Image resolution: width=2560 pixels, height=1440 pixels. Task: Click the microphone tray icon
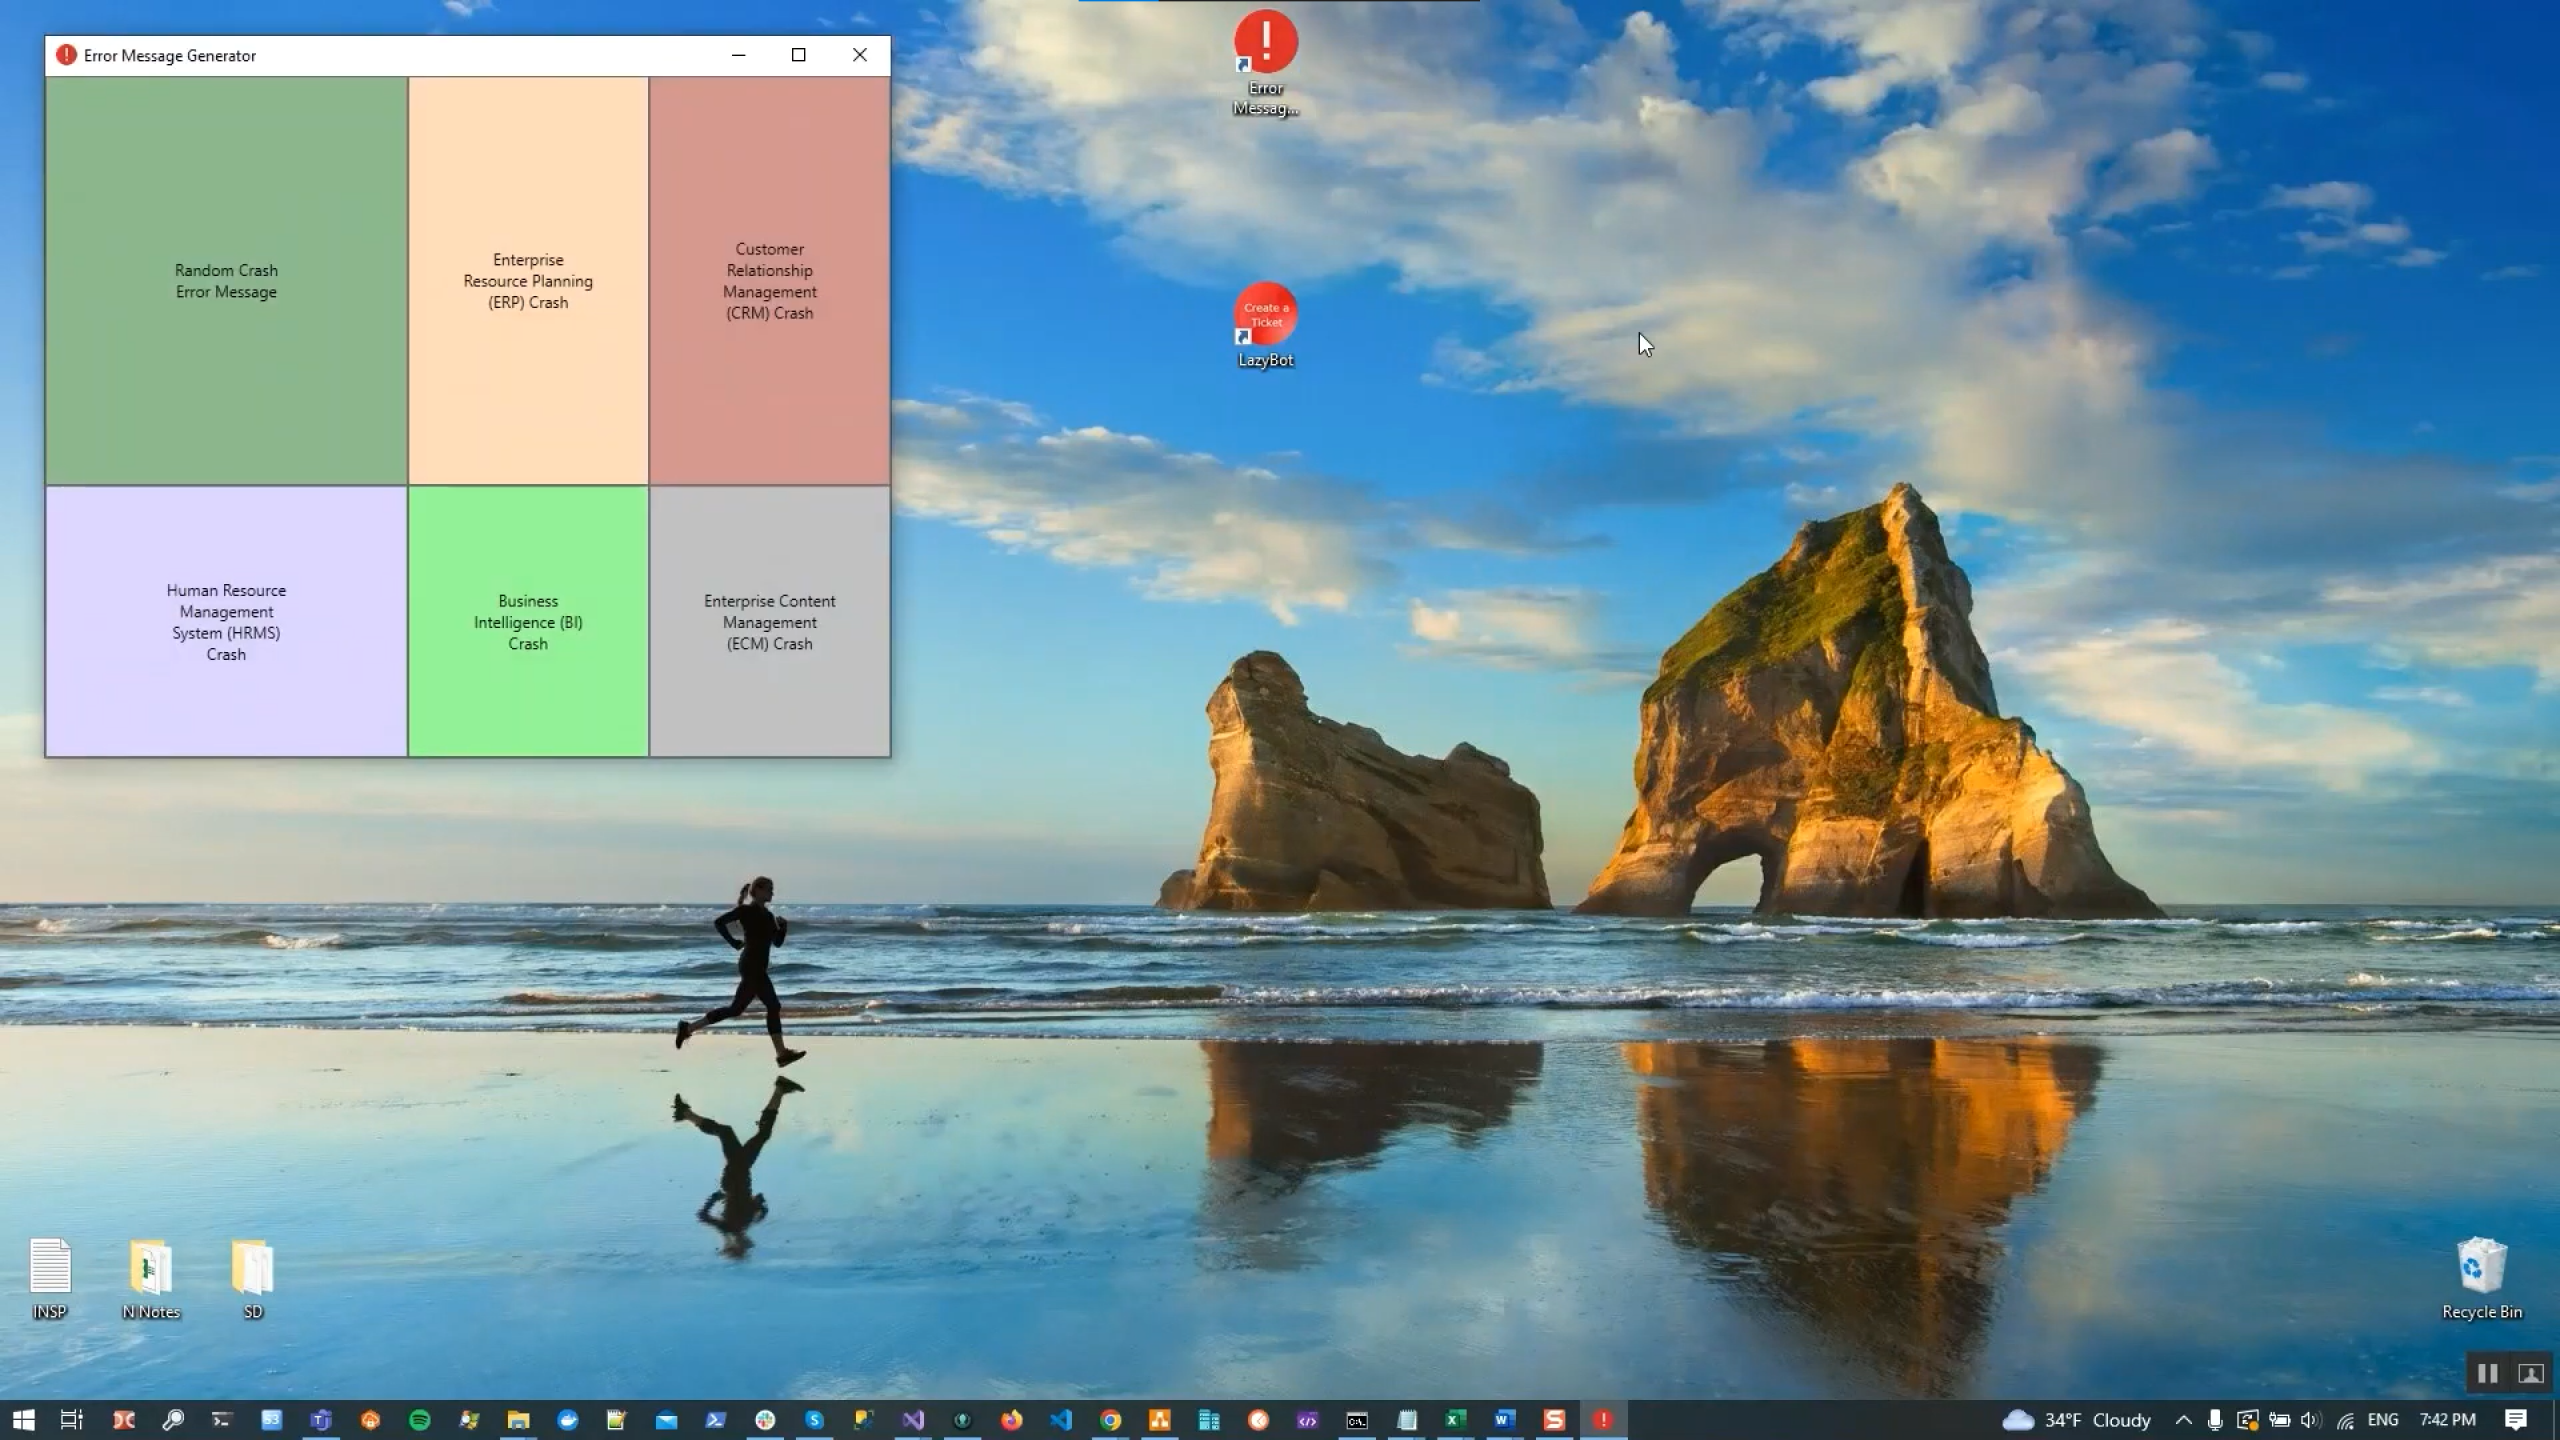coord(2215,1420)
